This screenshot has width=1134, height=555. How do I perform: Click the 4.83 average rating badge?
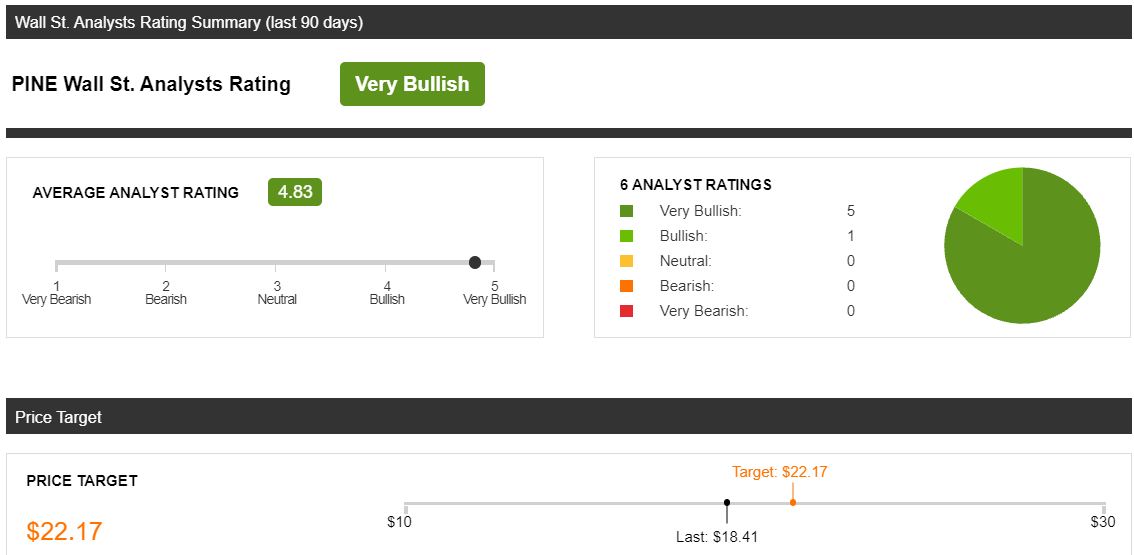coord(295,192)
